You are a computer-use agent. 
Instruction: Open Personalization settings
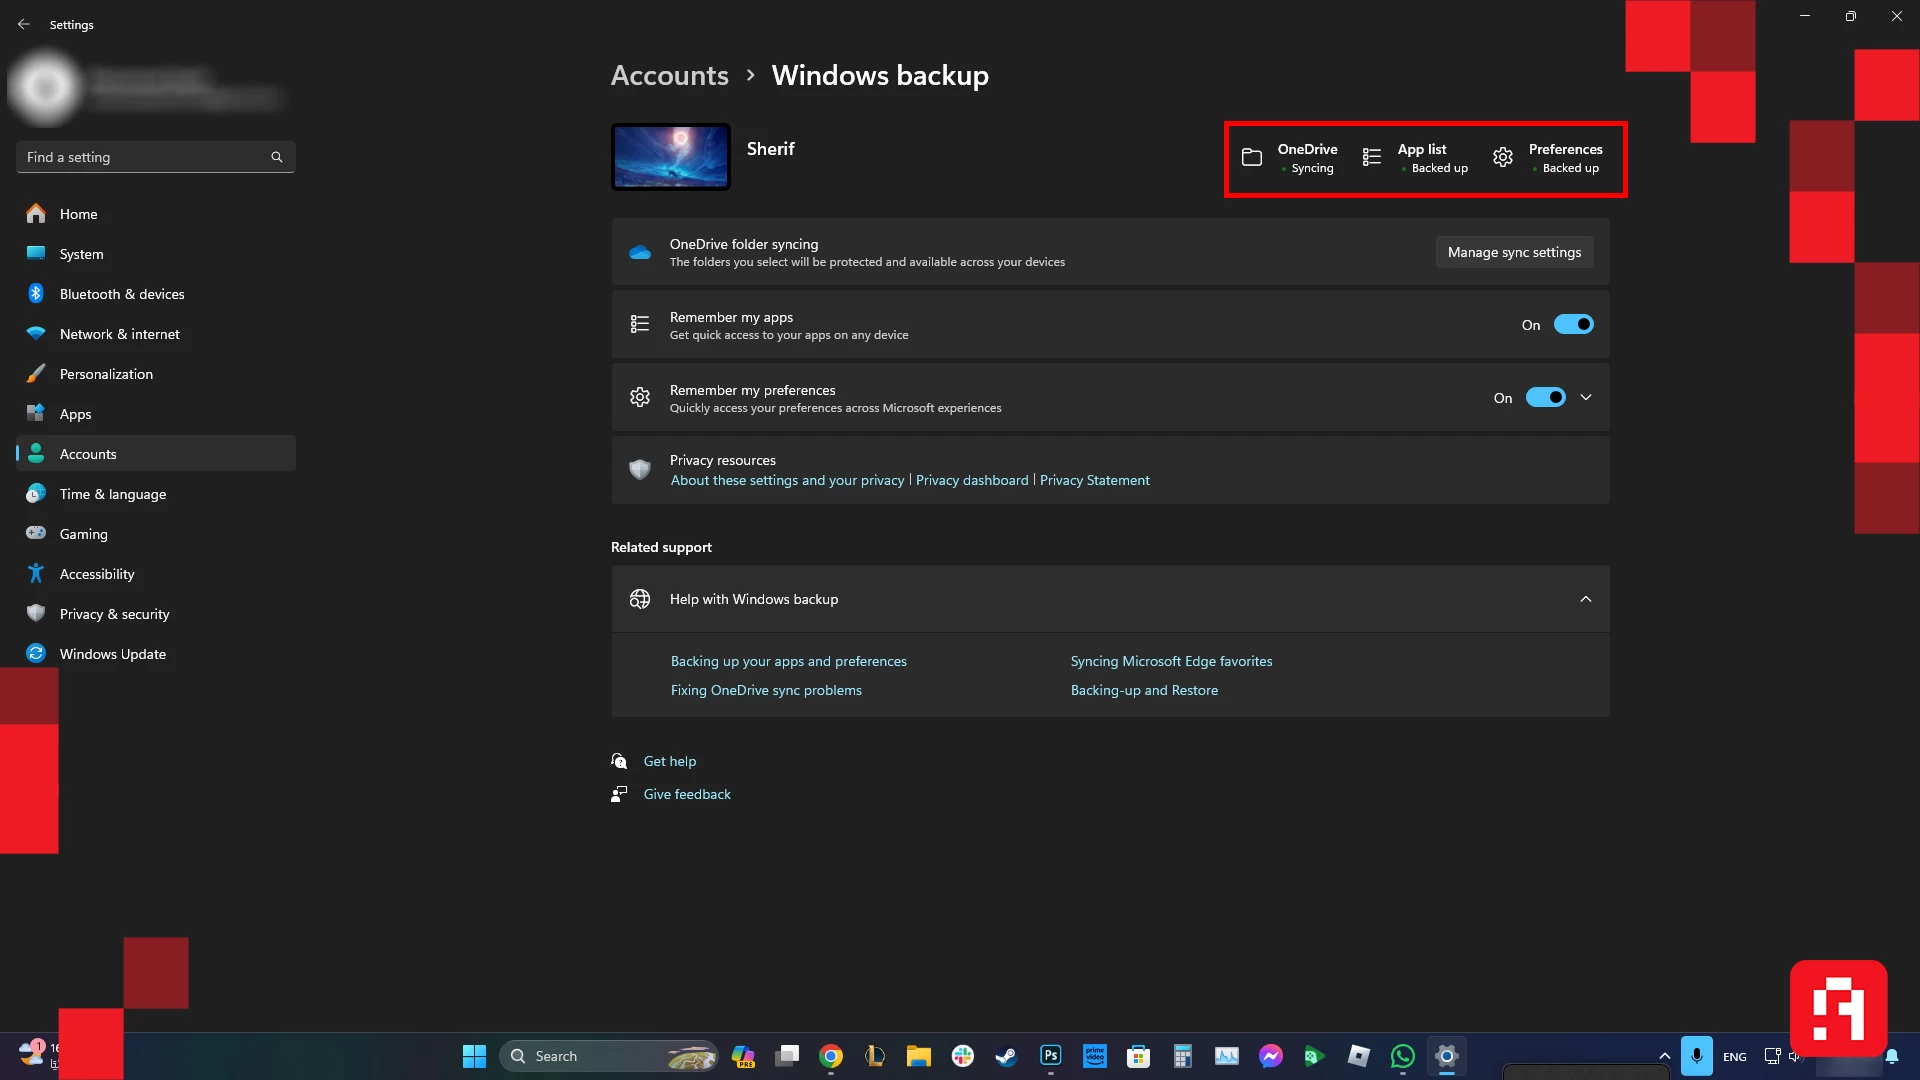[156, 374]
